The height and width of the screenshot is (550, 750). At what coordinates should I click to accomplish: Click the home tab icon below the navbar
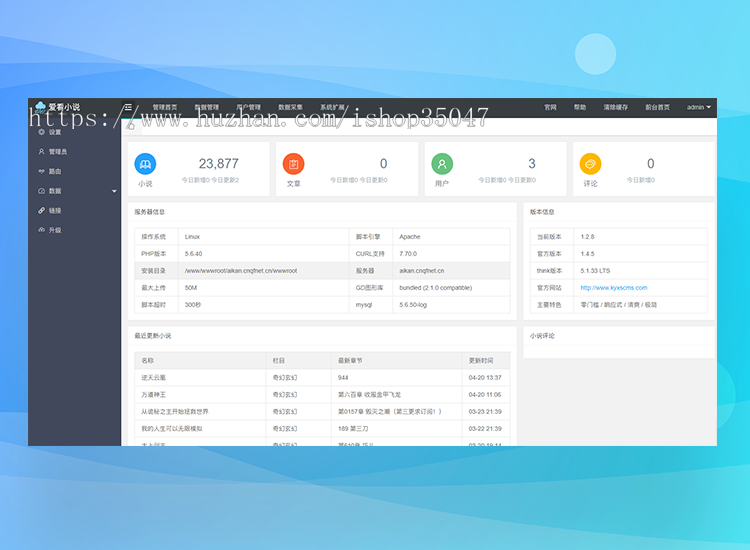pyautogui.click(x=131, y=126)
